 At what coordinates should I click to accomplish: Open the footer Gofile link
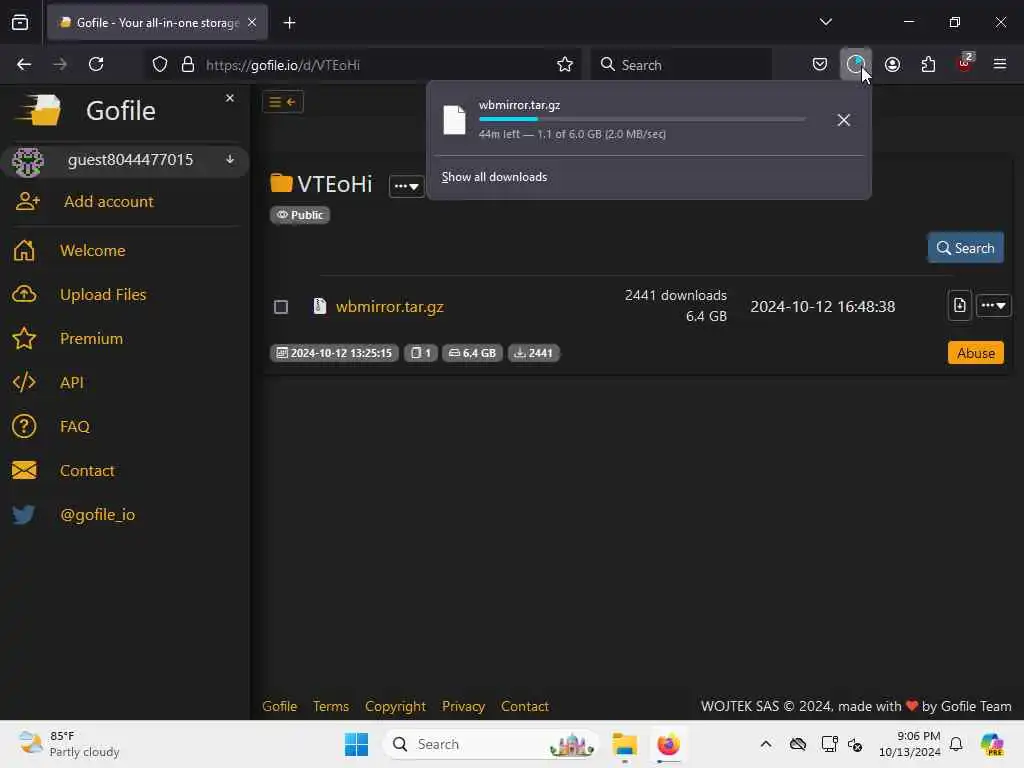pyautogui.click(x=280, y=706)
